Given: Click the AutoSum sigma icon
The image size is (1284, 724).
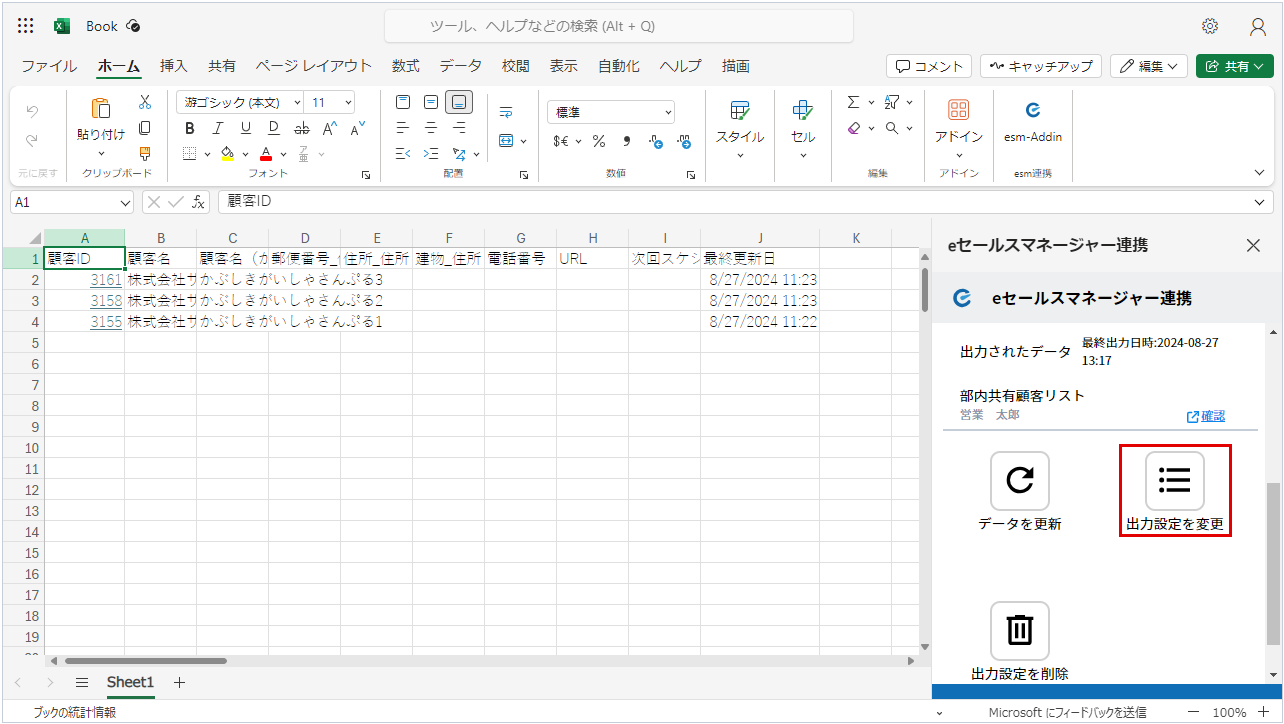Looking at the screenshot, I should pos(853,102).
